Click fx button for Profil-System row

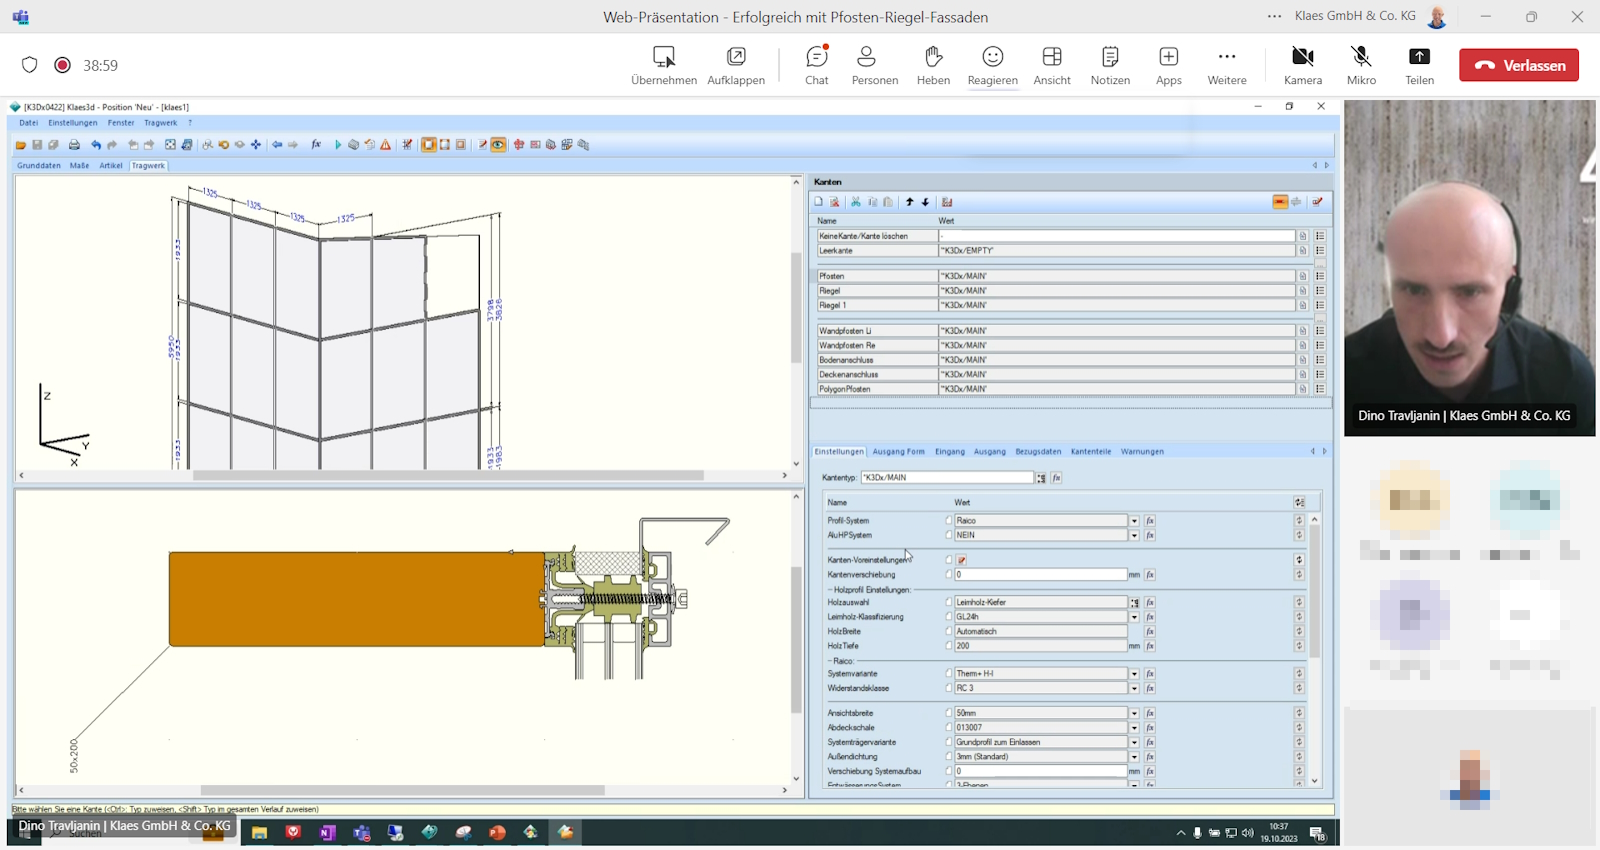pos(1150,521)
